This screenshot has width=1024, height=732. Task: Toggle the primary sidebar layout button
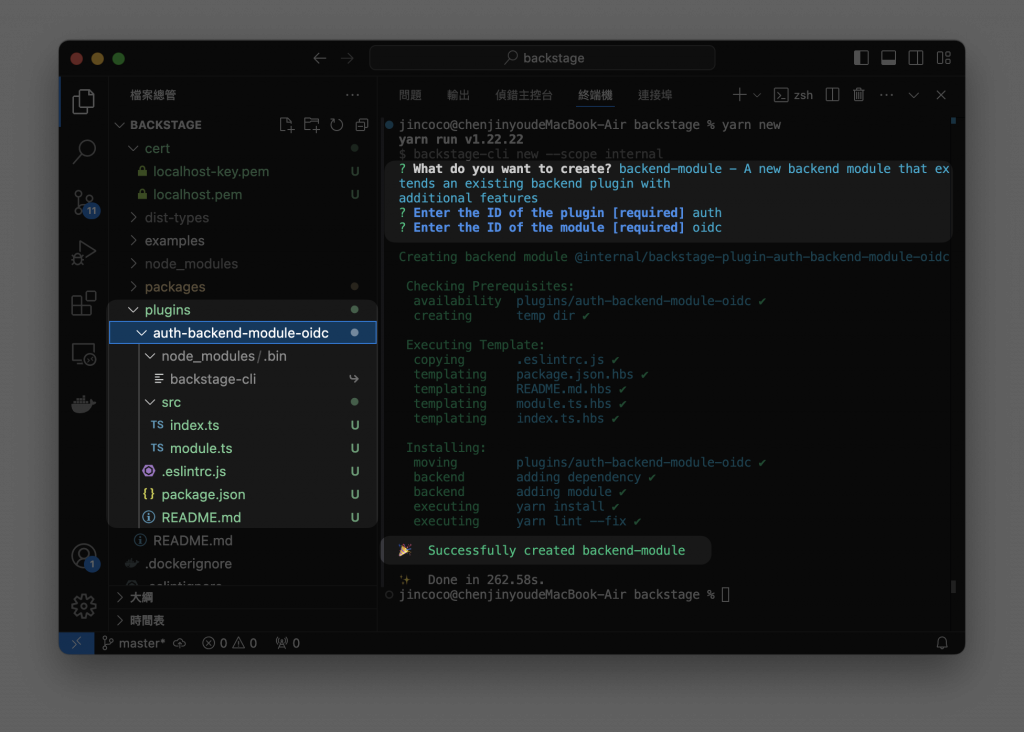(x=861, y=58)
